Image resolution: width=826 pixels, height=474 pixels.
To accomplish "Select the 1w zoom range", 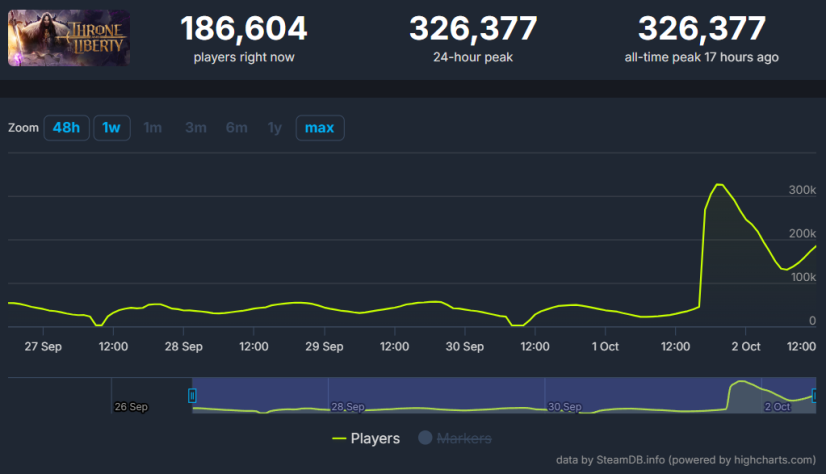I will pyautogui.click(x=112, y=128).
